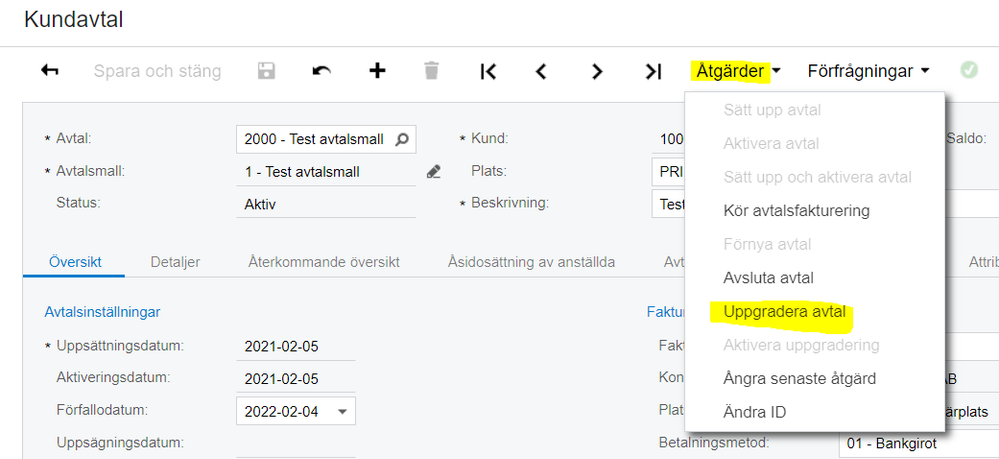Image resolution: width=999 pixels, height=459 pixels.
Task: Go to next record arrow
Action: pyautogui.click(x=597, y=71)
